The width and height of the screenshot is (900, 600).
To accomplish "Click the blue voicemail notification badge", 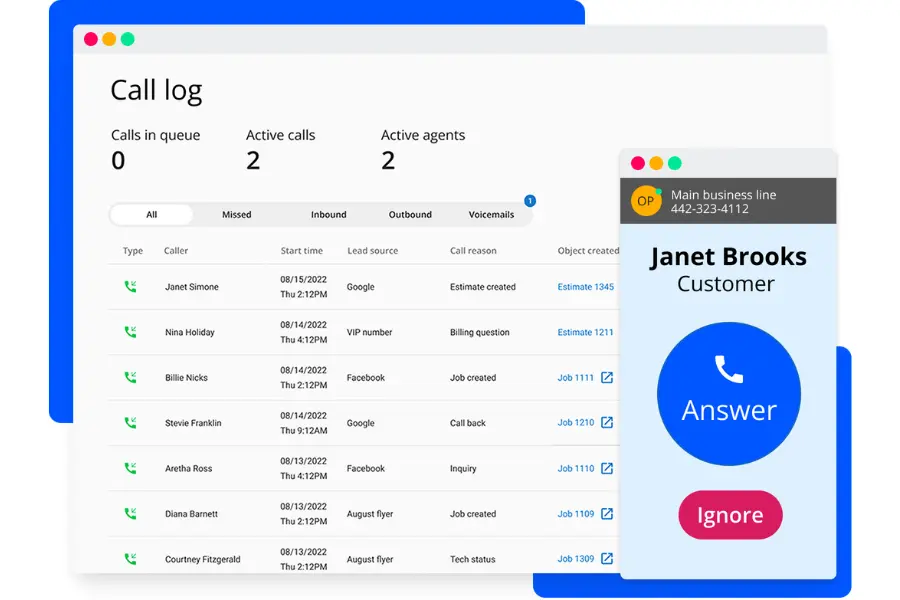I will (530, 201).
